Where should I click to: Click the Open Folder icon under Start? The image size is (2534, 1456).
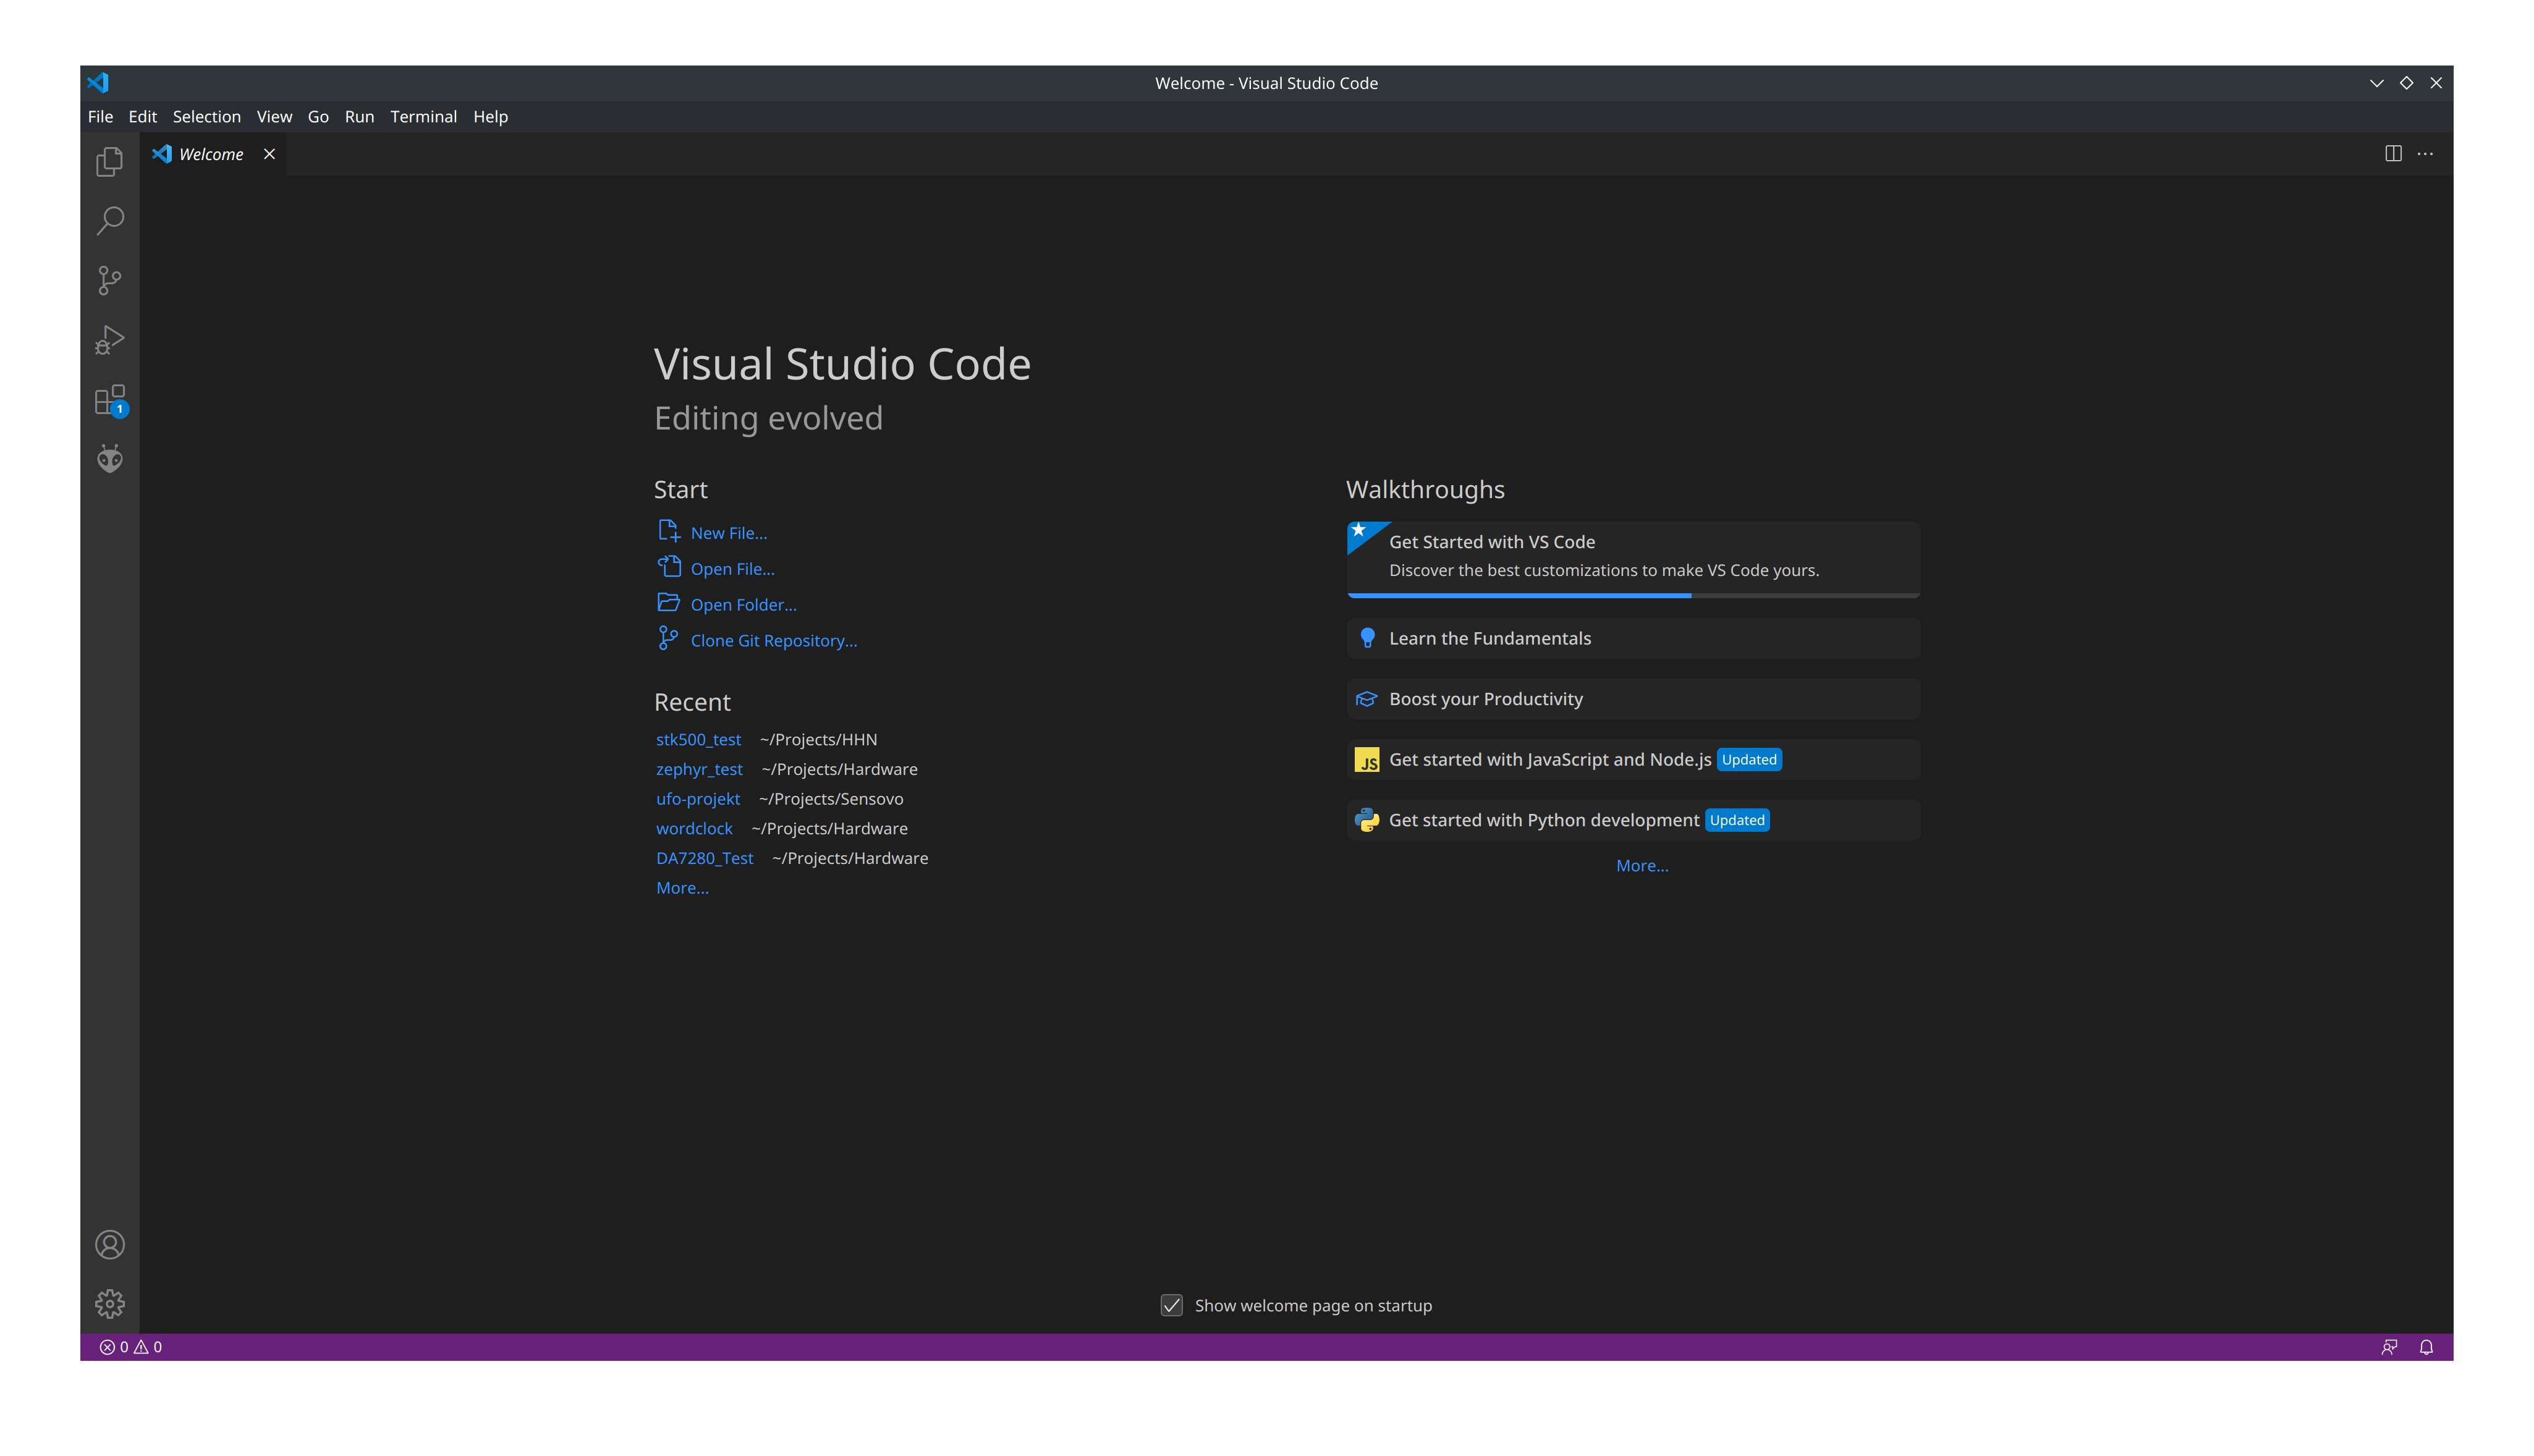pyautogui.click(x=668, y=603)
